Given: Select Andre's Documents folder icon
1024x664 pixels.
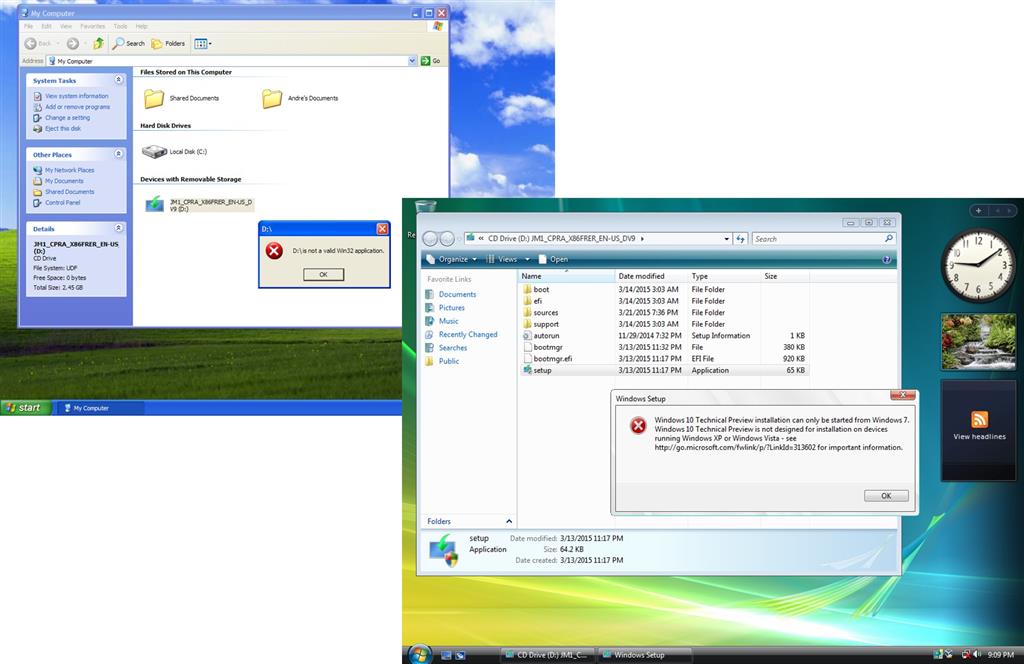Looking at the screenshot, I should click(x=272, y=99).
